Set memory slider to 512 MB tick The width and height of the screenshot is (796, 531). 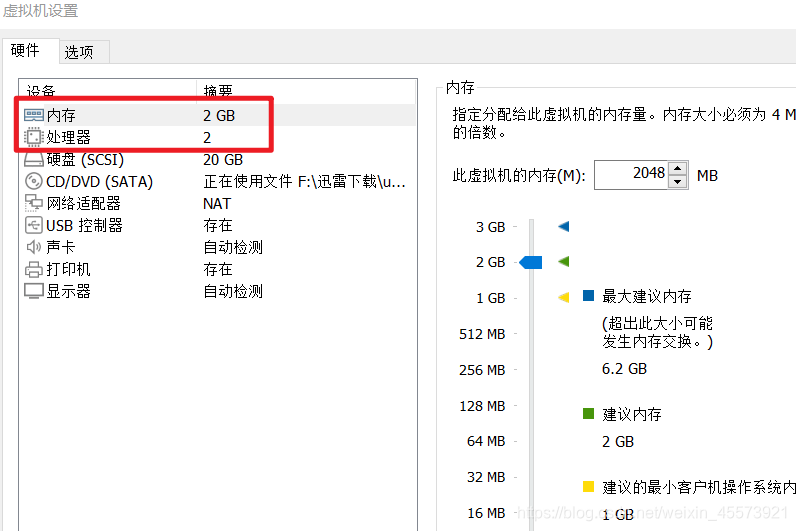[x=516, y=334]
